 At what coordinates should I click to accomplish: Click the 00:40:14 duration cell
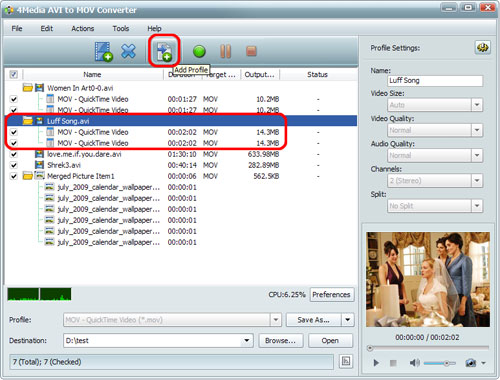click(182, 165)
